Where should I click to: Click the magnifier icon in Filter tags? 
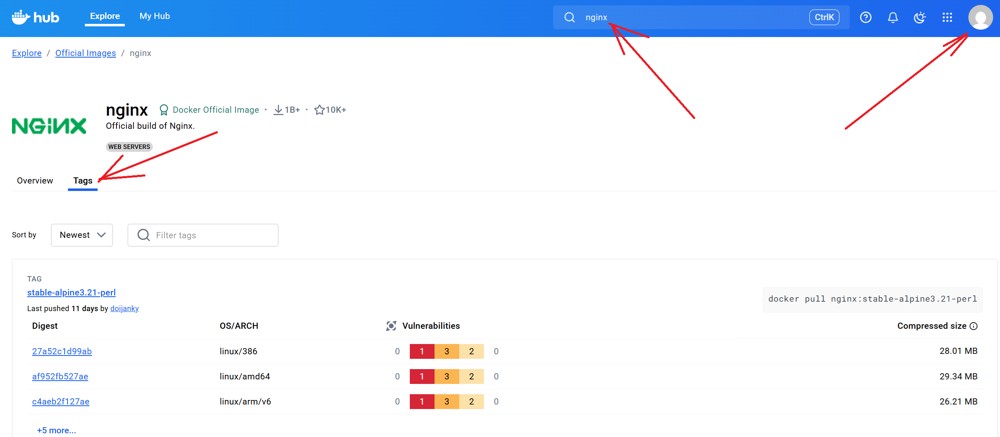pos(144,235)
